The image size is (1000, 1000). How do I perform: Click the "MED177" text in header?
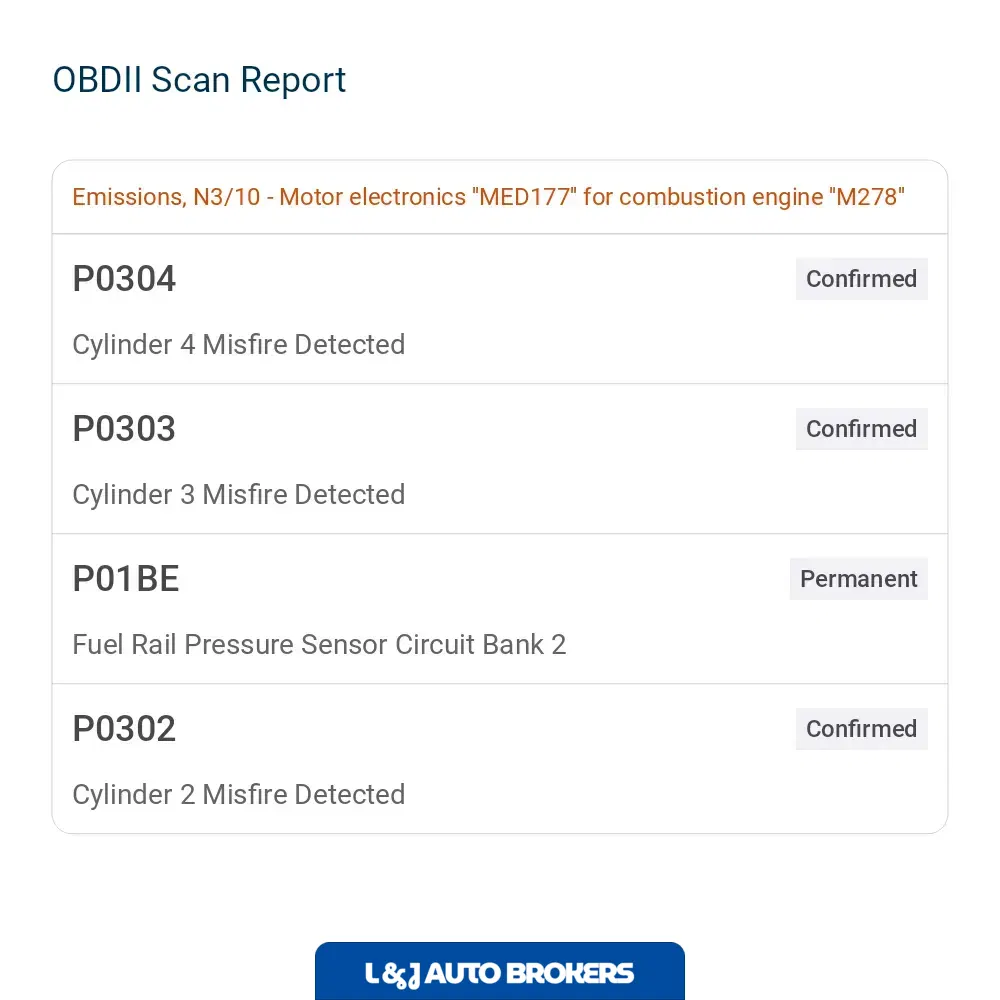(x=524, y=197)
